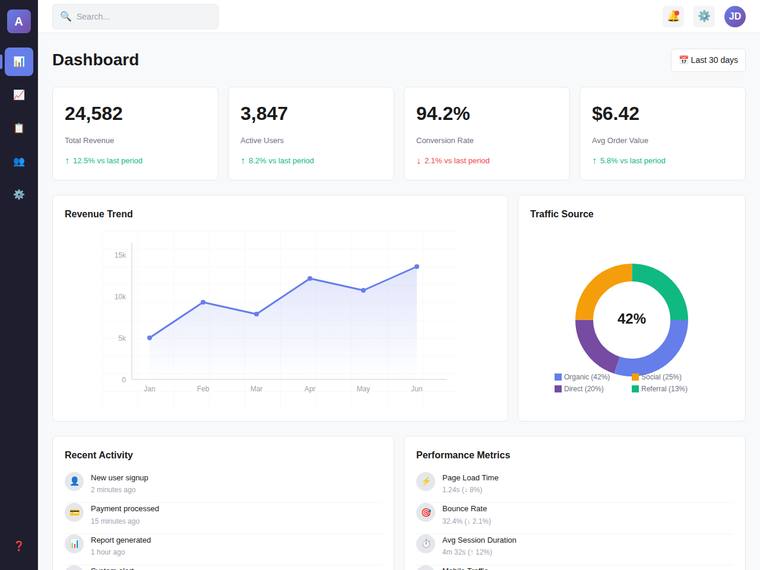This screenshot has width=760, height=570.
Task: Select the Conversion Rate card
Action: (x=487, y=134)
